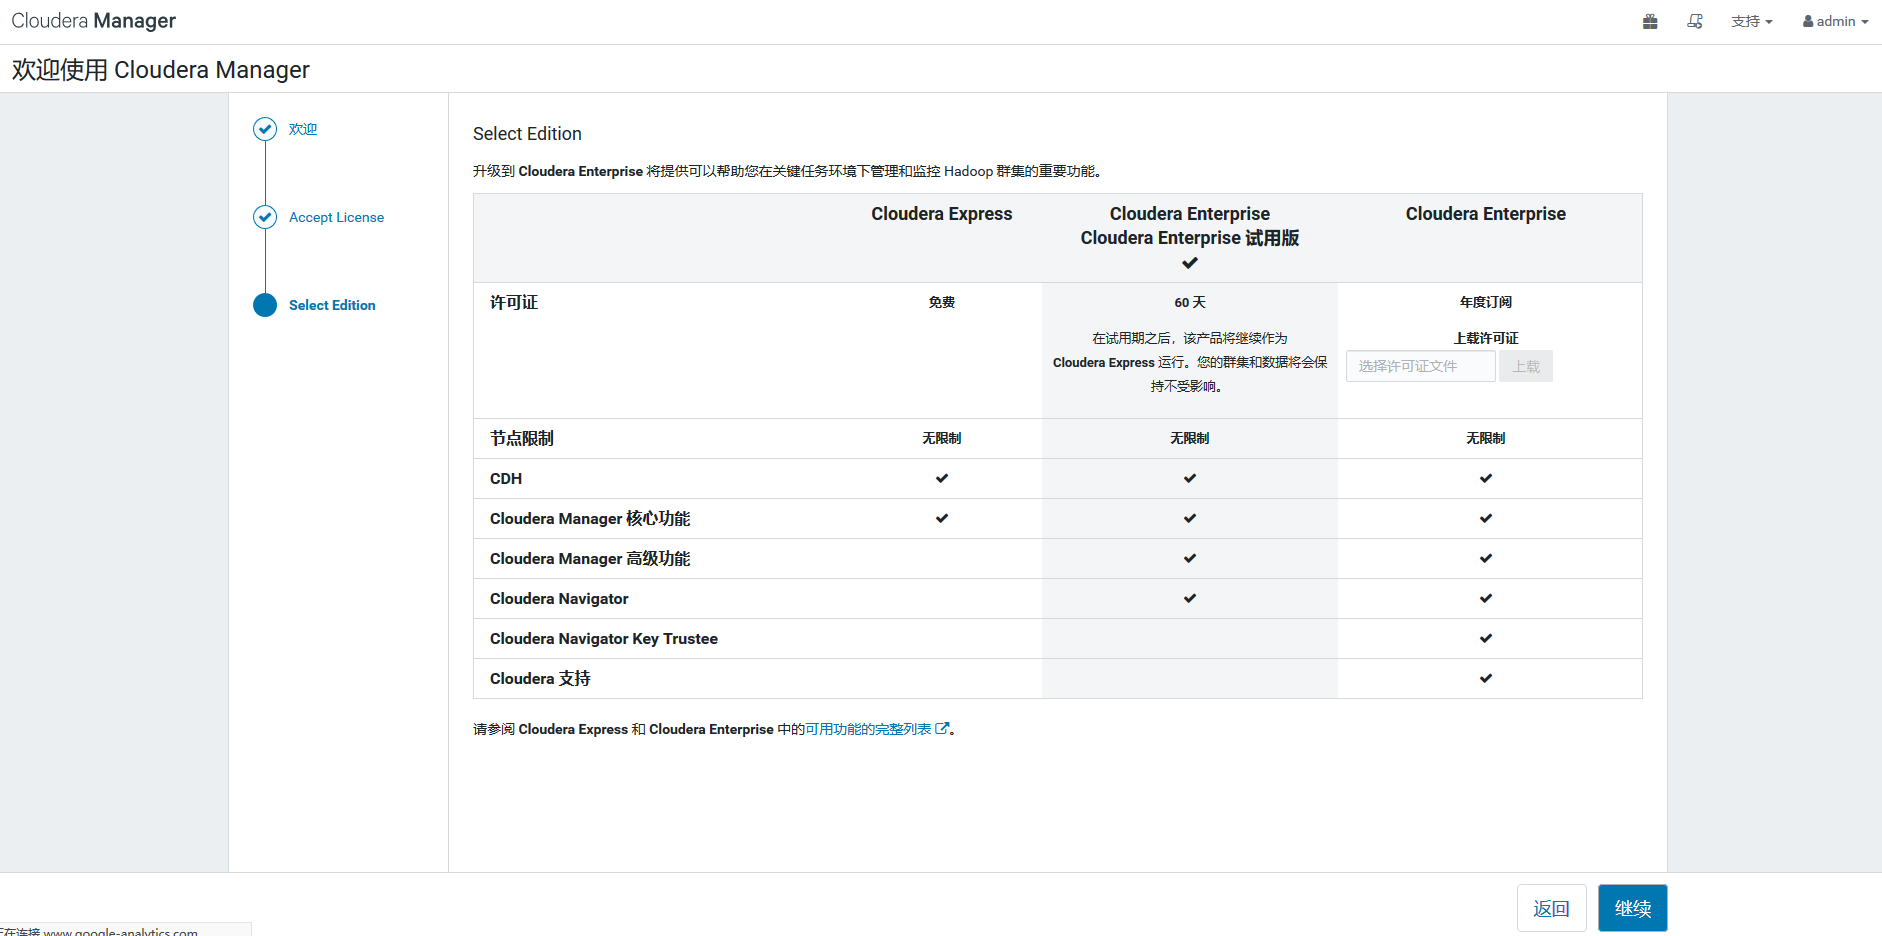1882x936 pixels.
Task: Click the 年度订阅 subscription cell
Action: (x=1486, y=302)
